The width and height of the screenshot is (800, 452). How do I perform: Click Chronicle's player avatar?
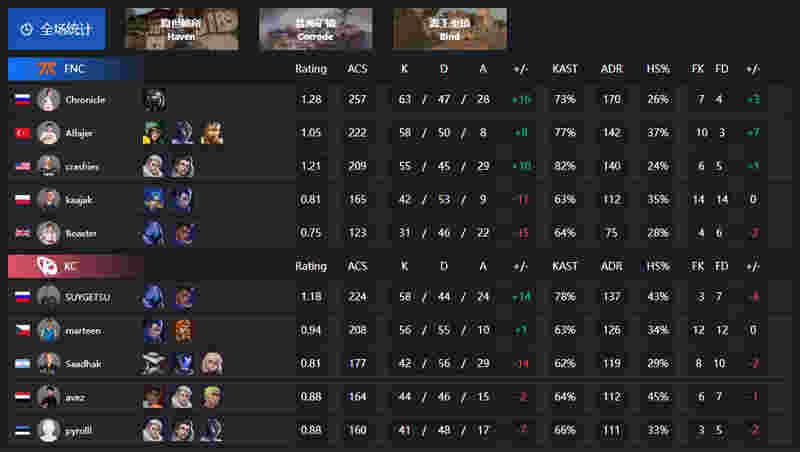48,99
